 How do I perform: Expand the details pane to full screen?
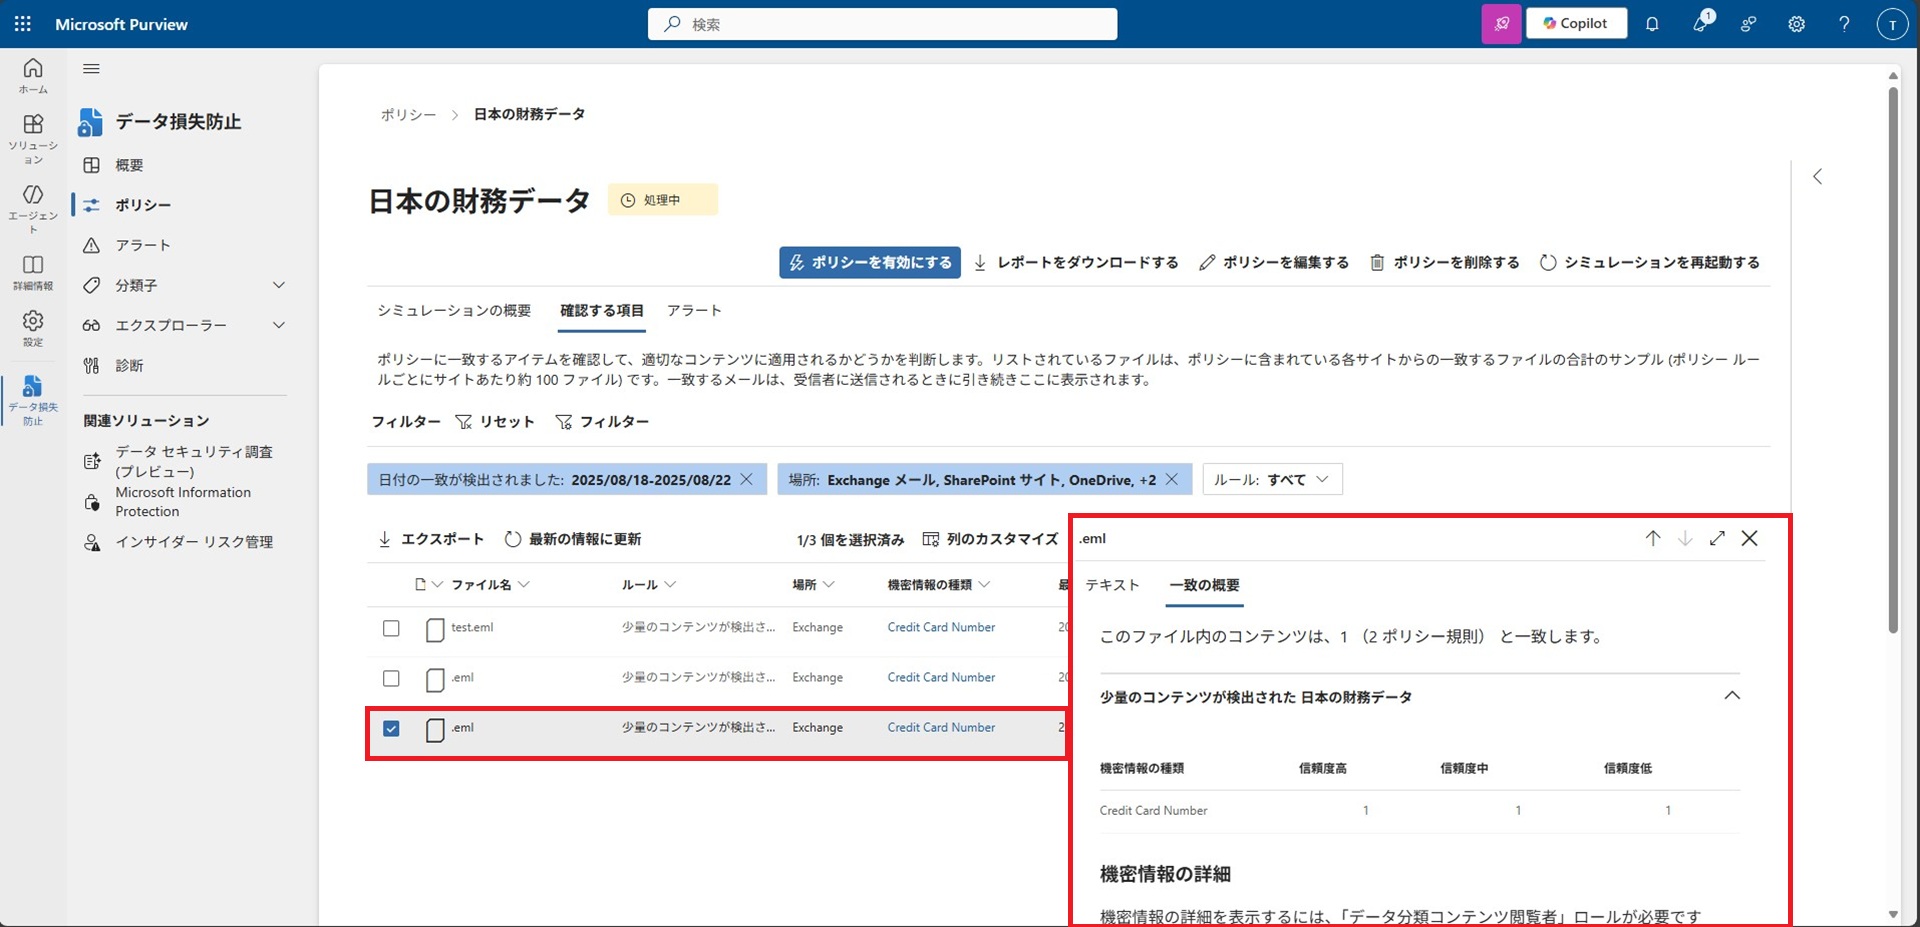(1717, 538)
